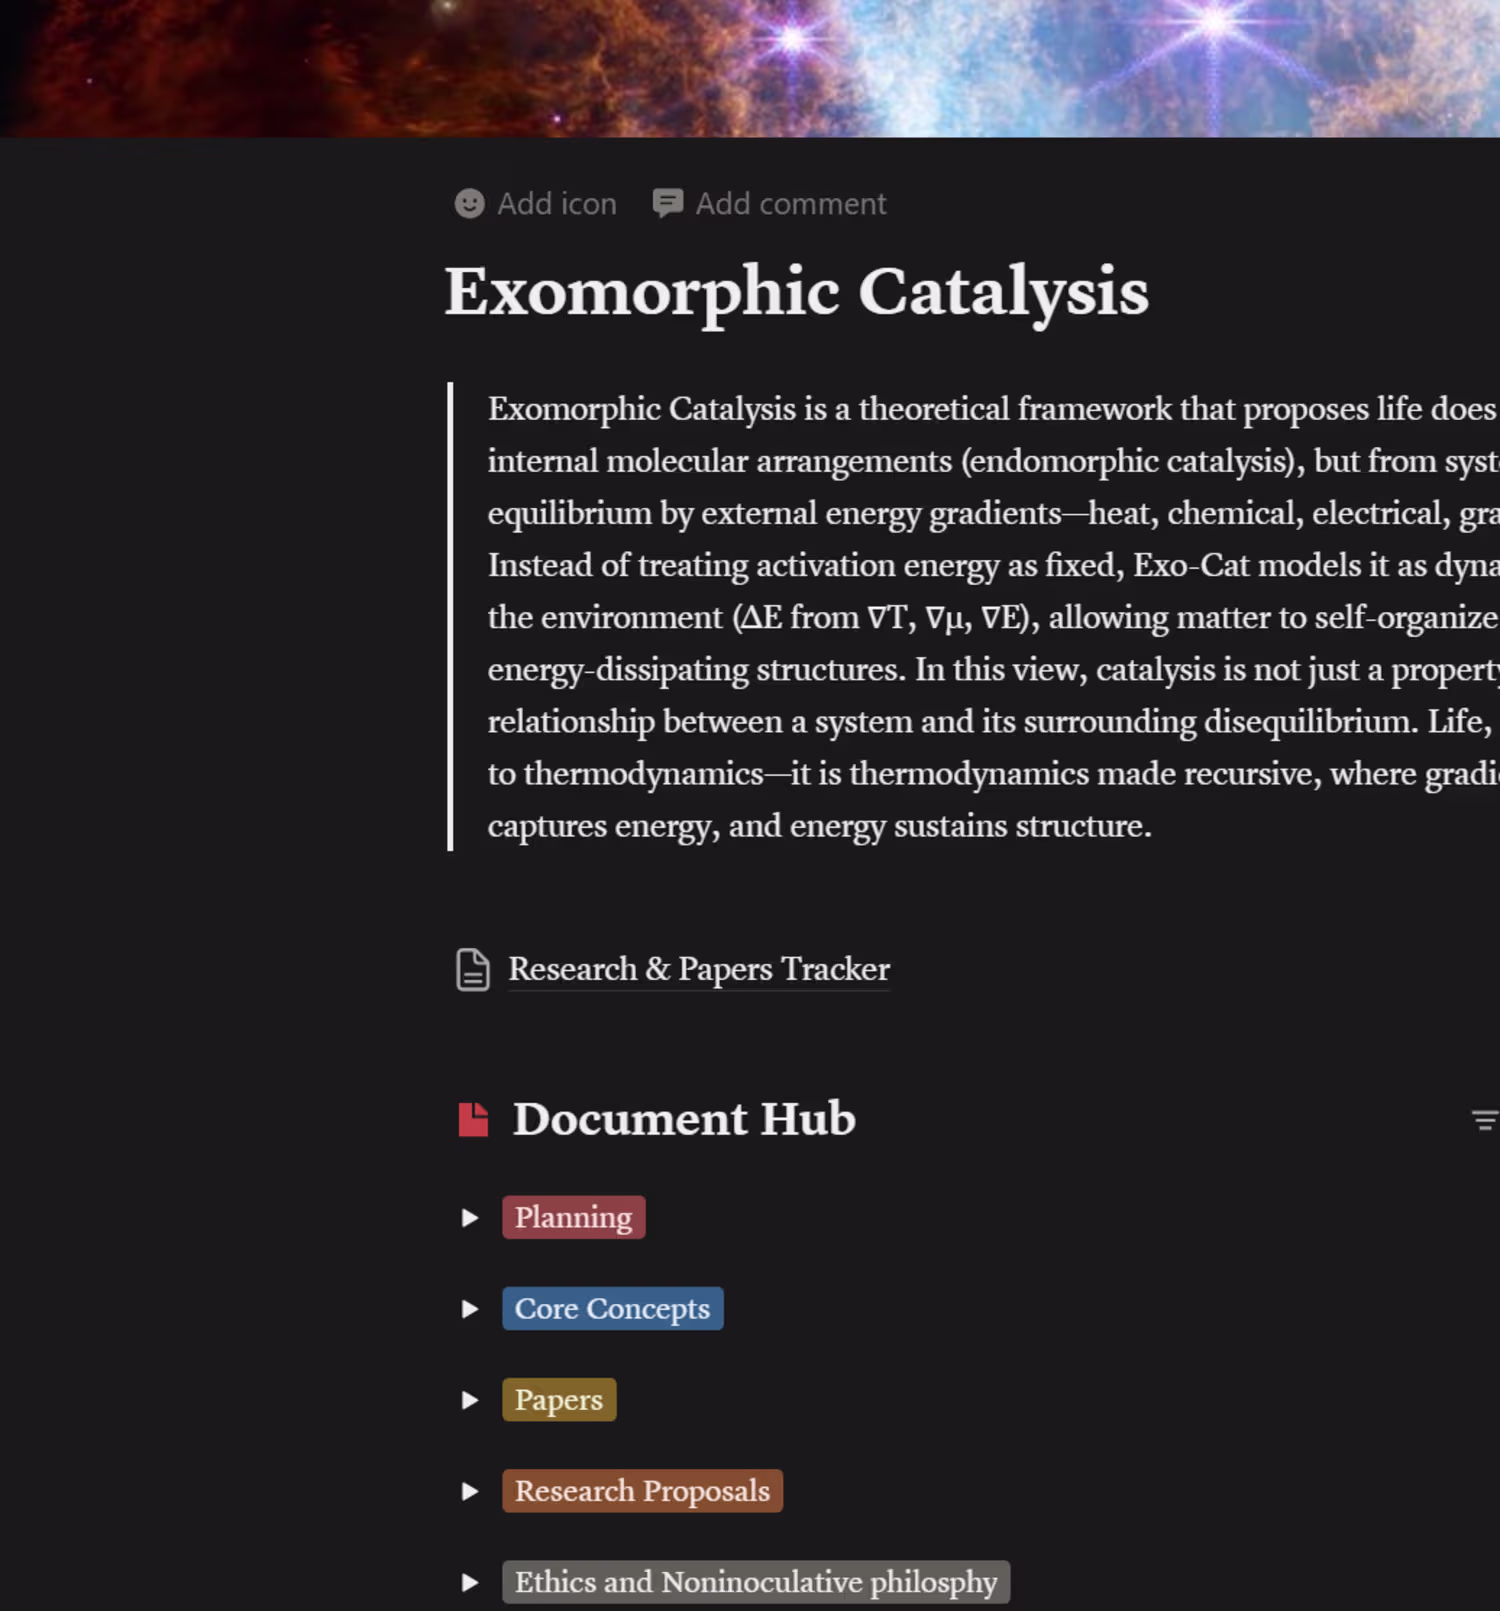Click the orange Research Proposals label
The image size is (1500, 1611).
click(642, 1491)
